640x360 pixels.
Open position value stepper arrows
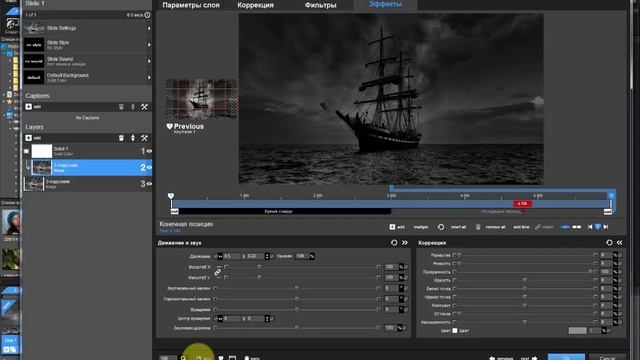[x=267, y=256]
